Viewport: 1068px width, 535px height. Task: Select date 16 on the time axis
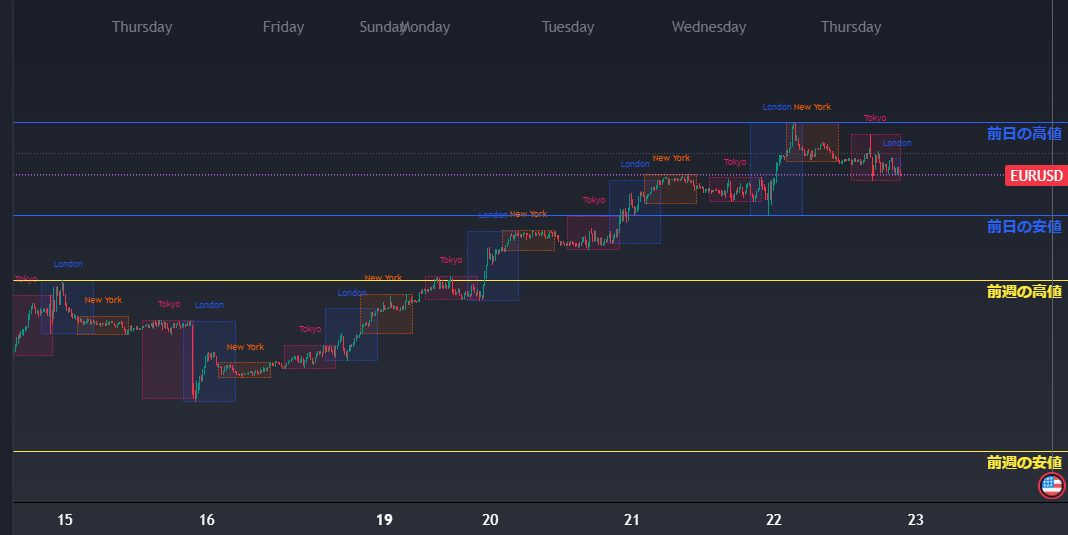click(207, 520)
